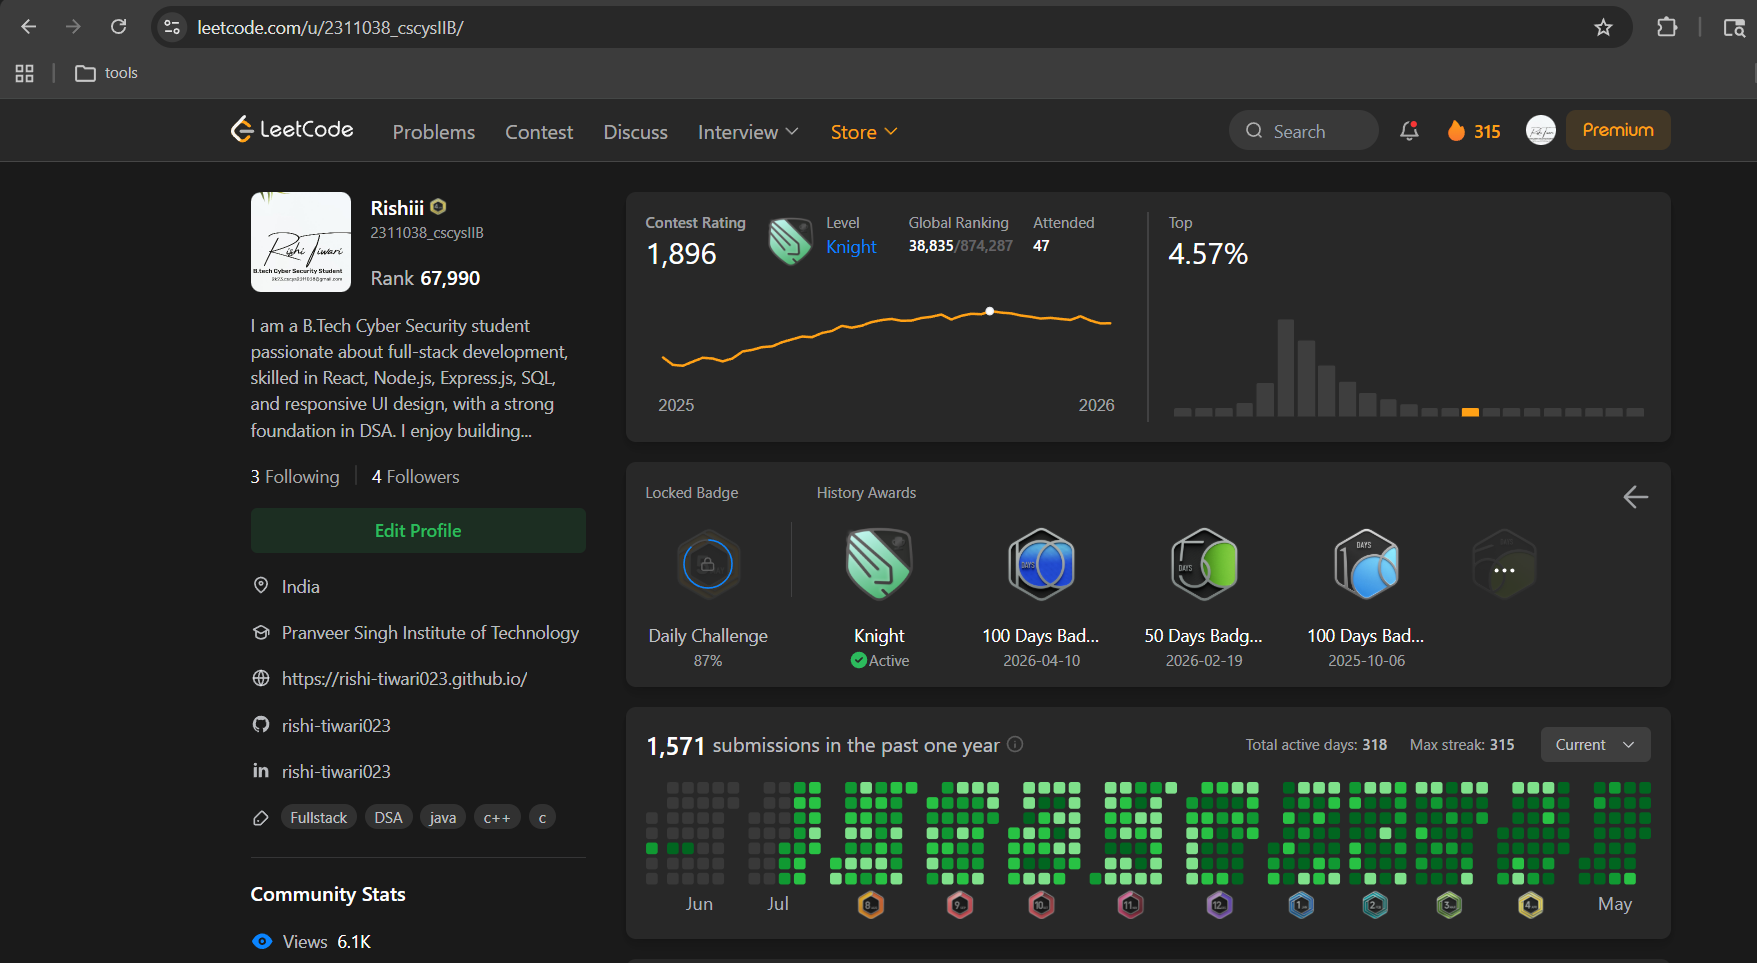Viewport: 1757px width, 963px height.
Task: Click Praveer Singh Institute of Technology text
Action: [x=430, y=633]
